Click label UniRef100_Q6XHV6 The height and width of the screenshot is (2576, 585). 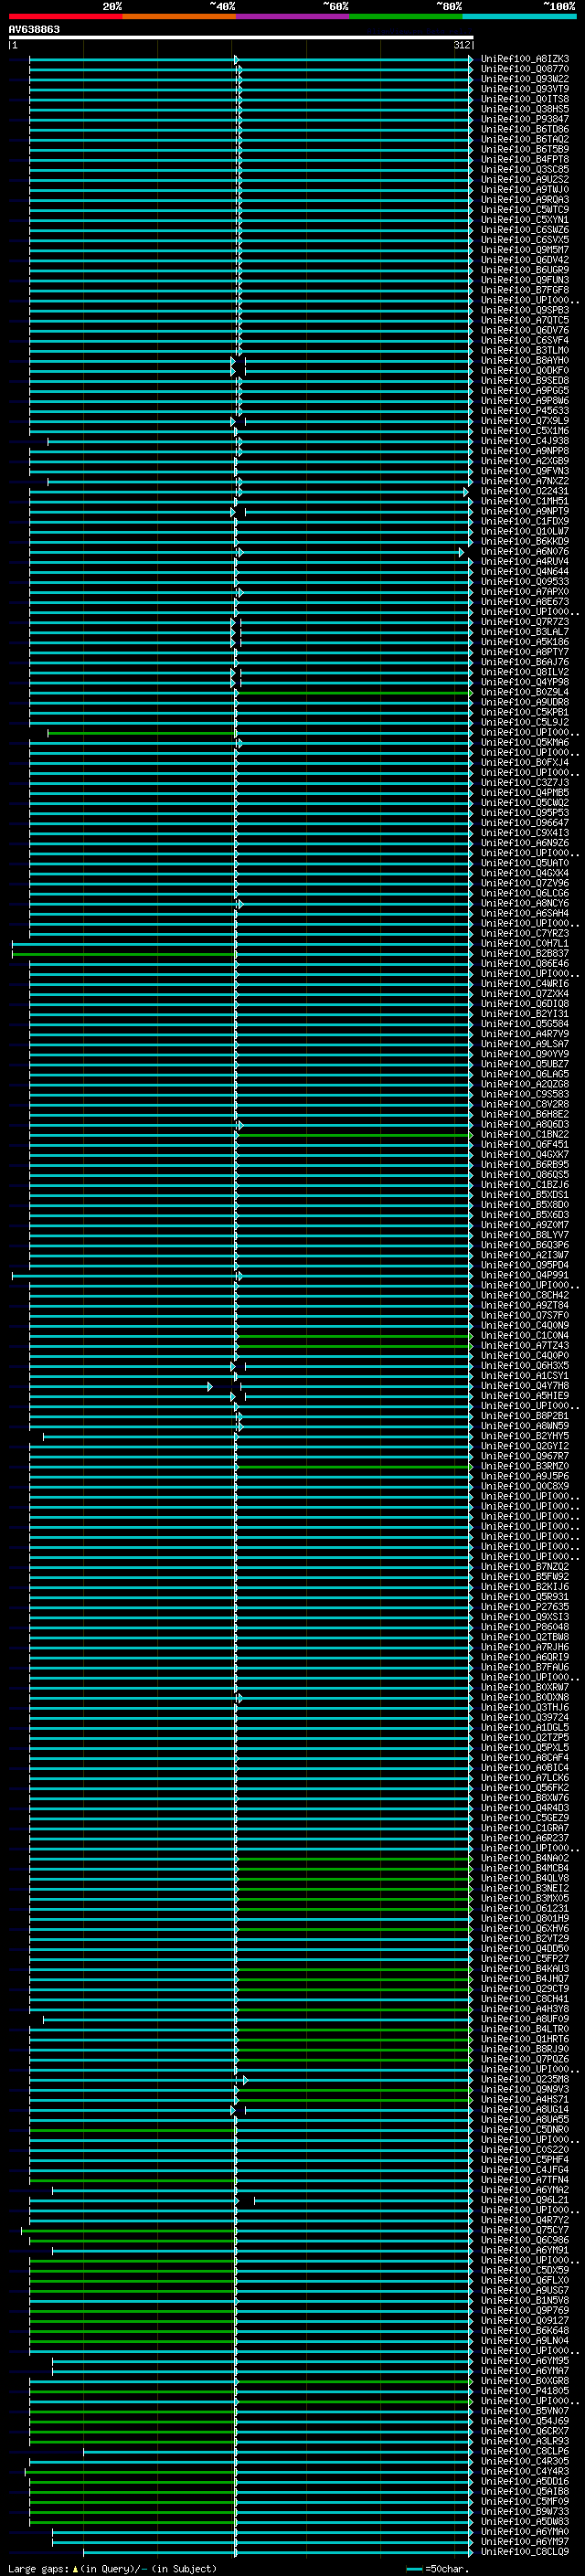[x=525, y=1928]
